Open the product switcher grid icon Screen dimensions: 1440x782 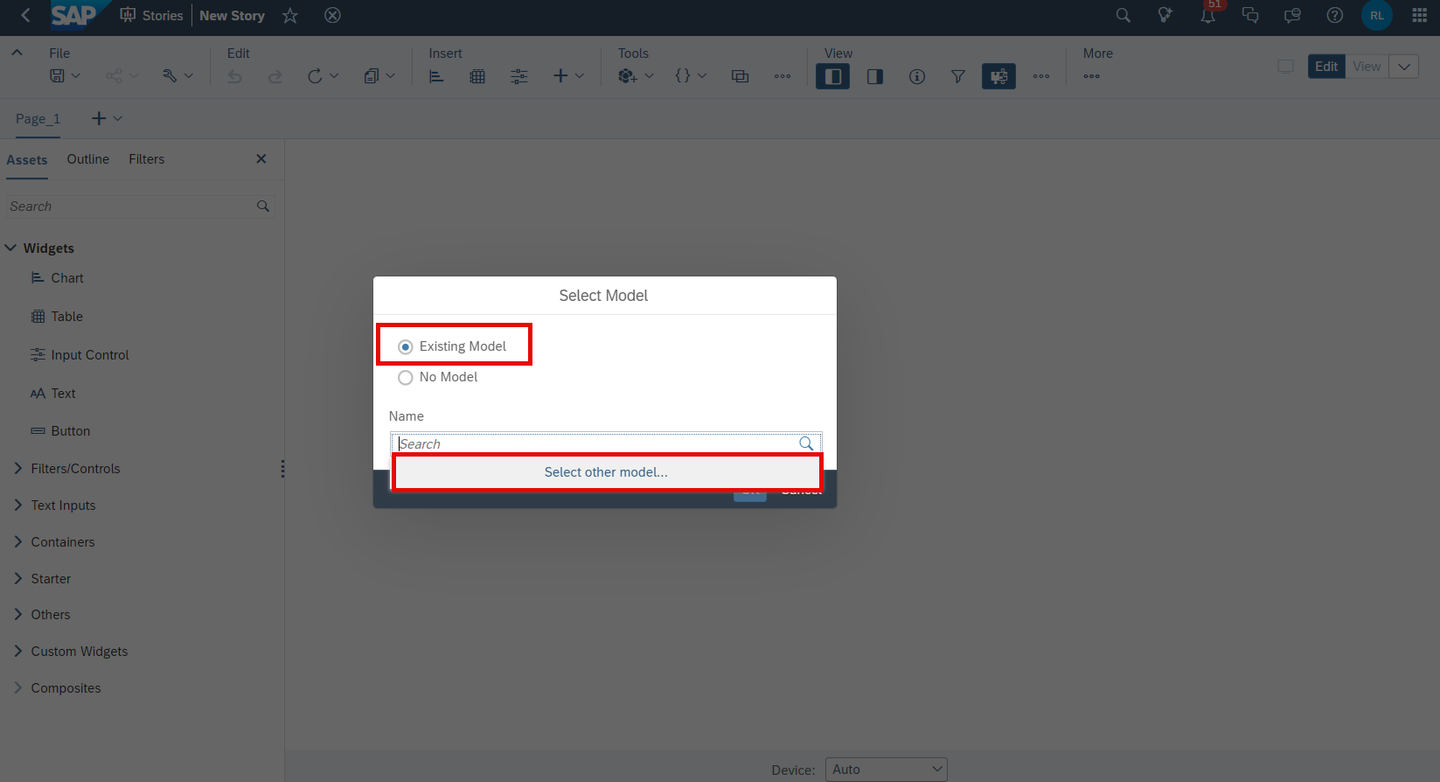pyautogui.click(x=1419, y=15)
